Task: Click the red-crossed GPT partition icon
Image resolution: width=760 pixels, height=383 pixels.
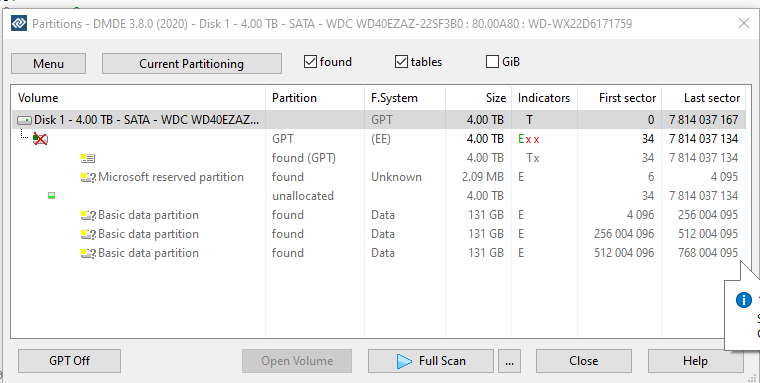Action: [x=40, y=139]
